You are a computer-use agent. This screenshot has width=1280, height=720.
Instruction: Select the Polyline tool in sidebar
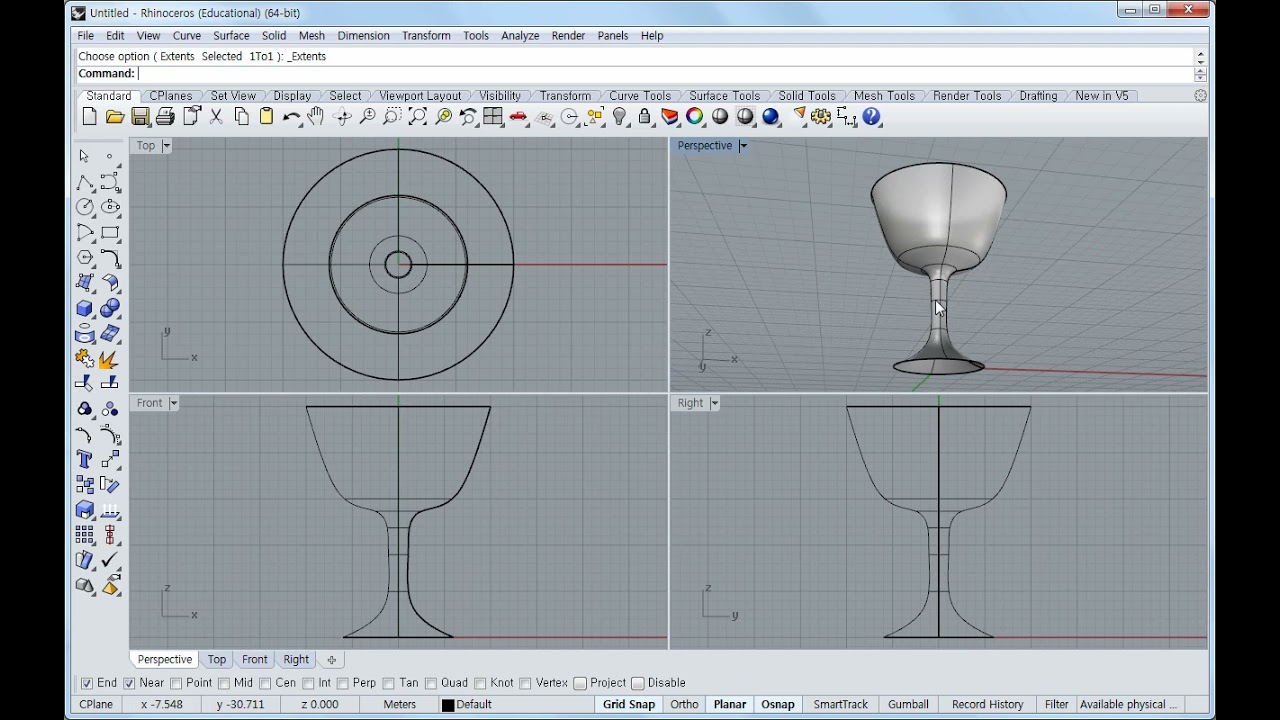85,182
